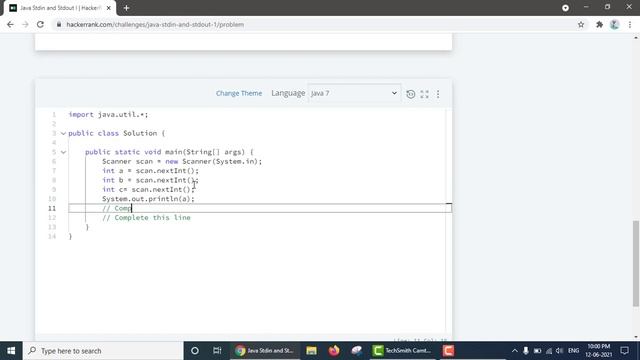Click the Chrome media control icon
Screen dimensions: 640x360
click(565, 8)
